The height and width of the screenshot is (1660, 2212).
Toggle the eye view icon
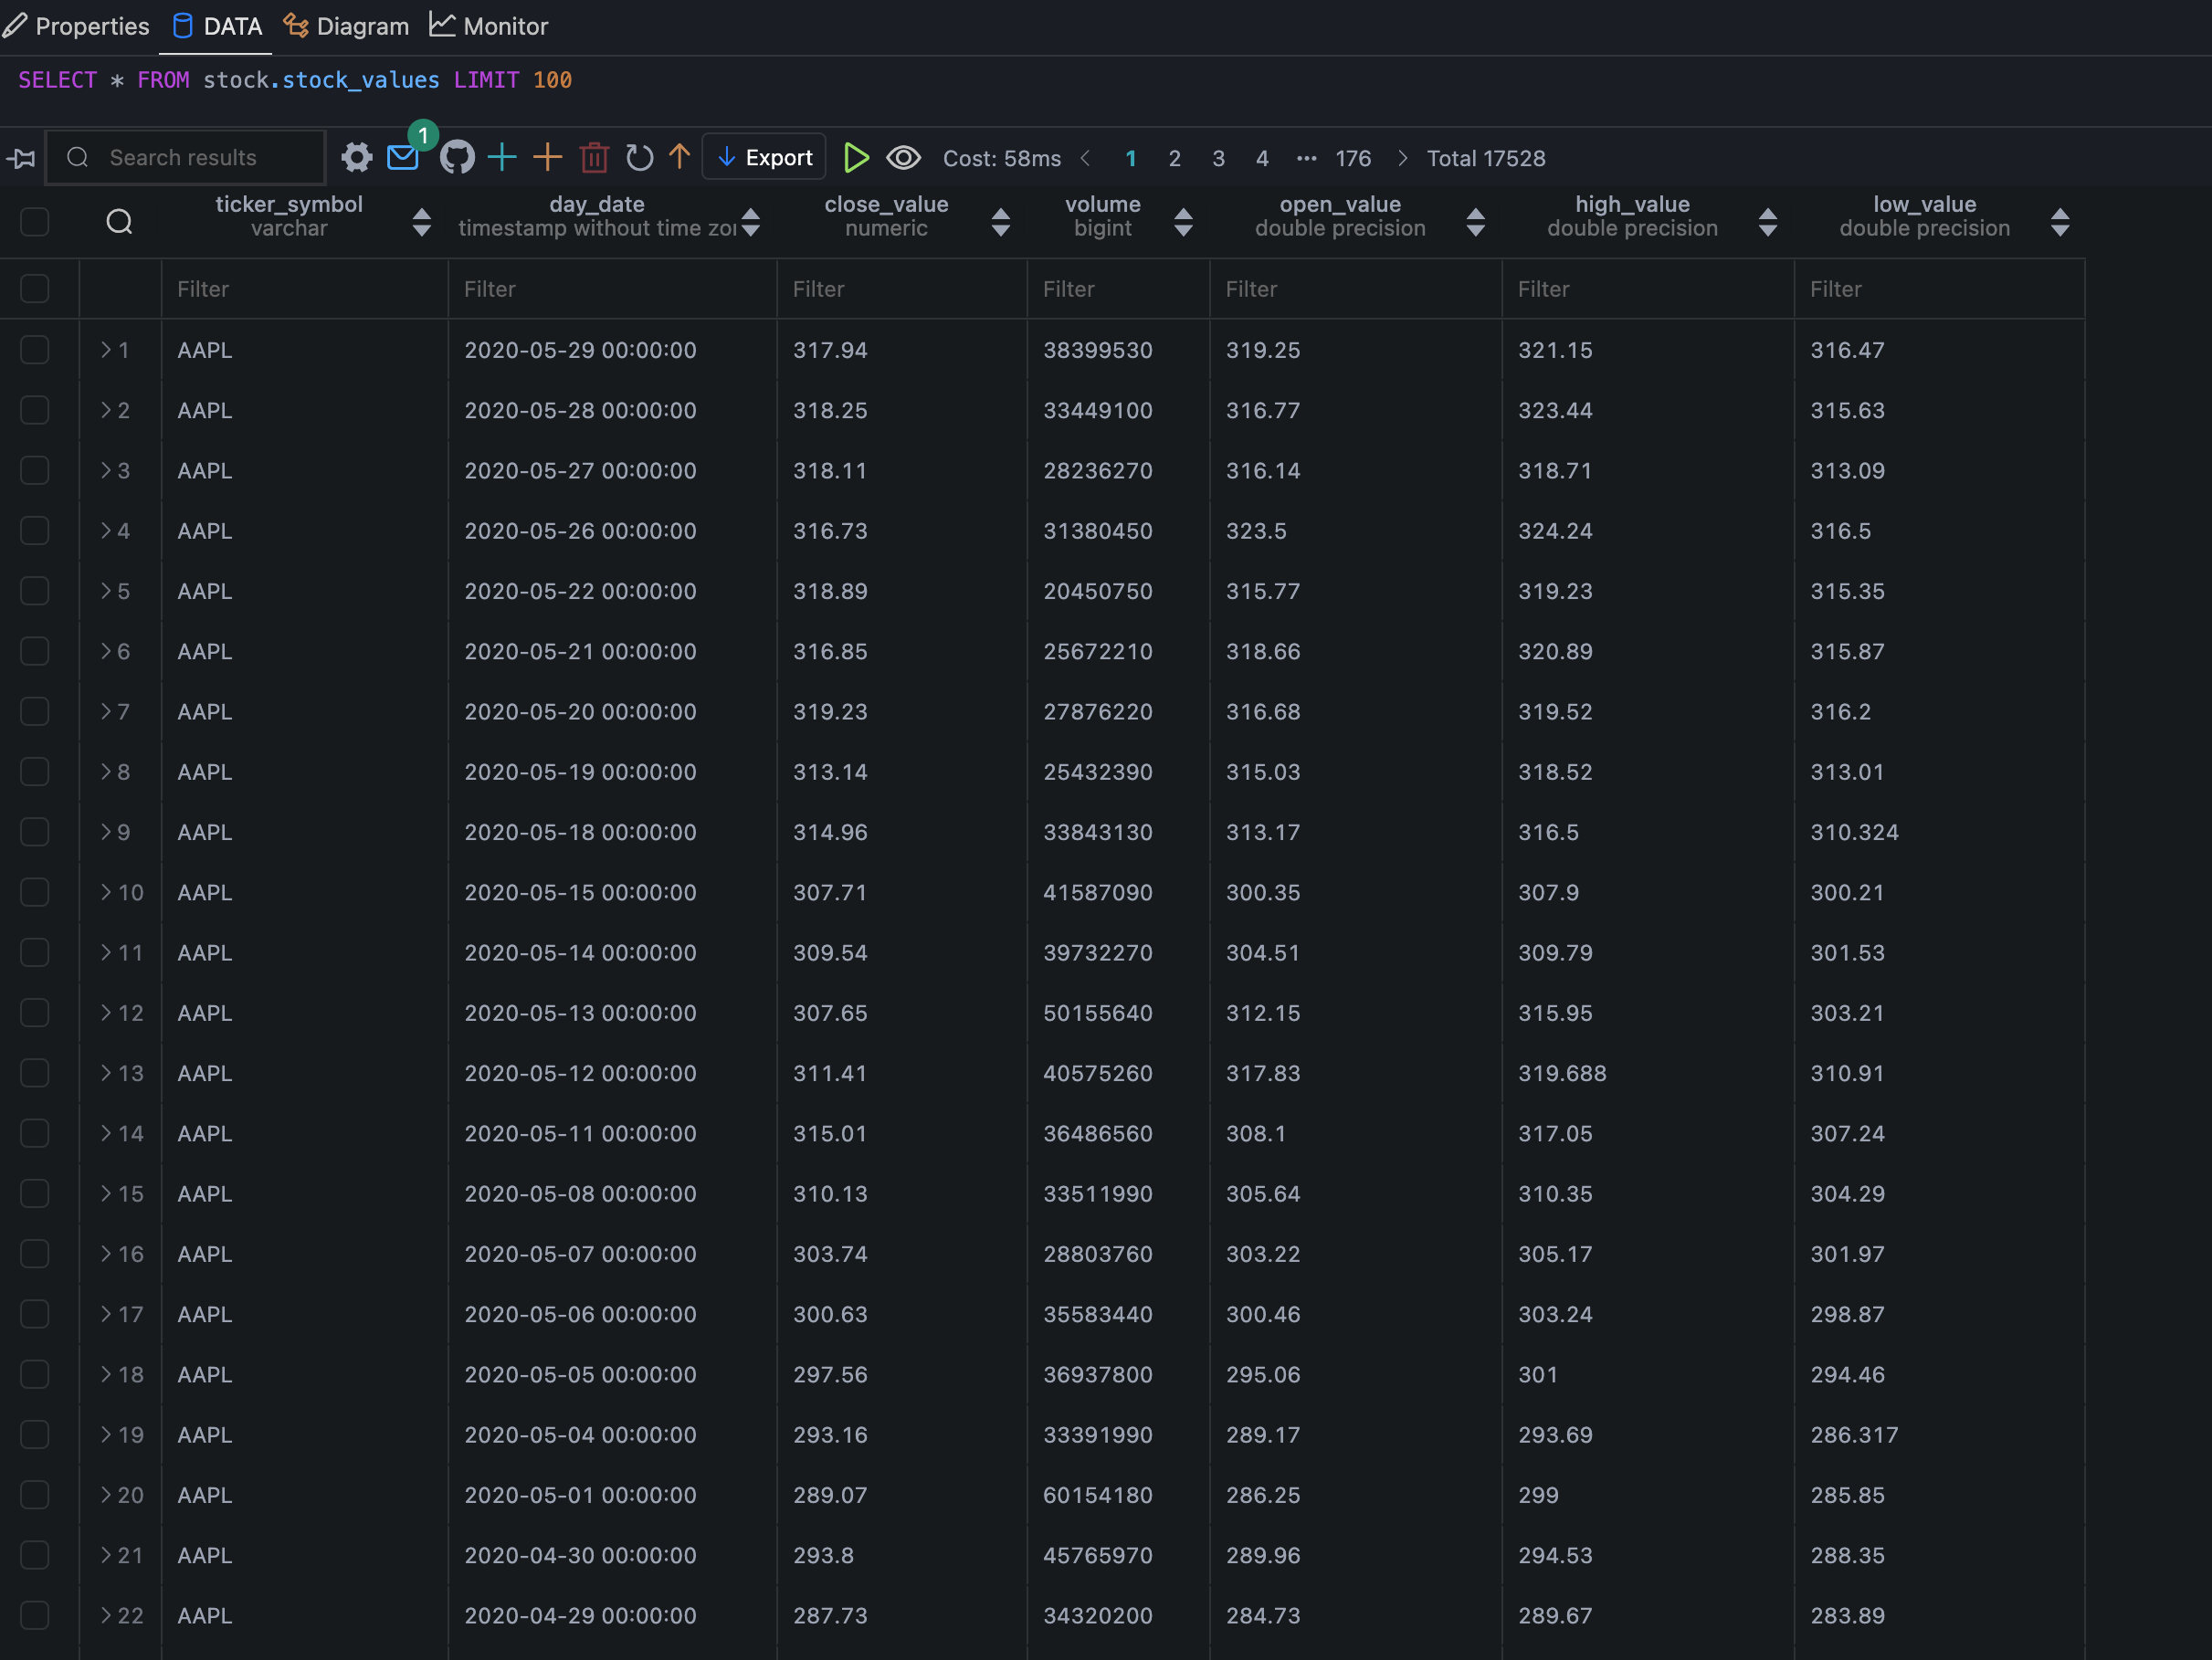(903, 158)
